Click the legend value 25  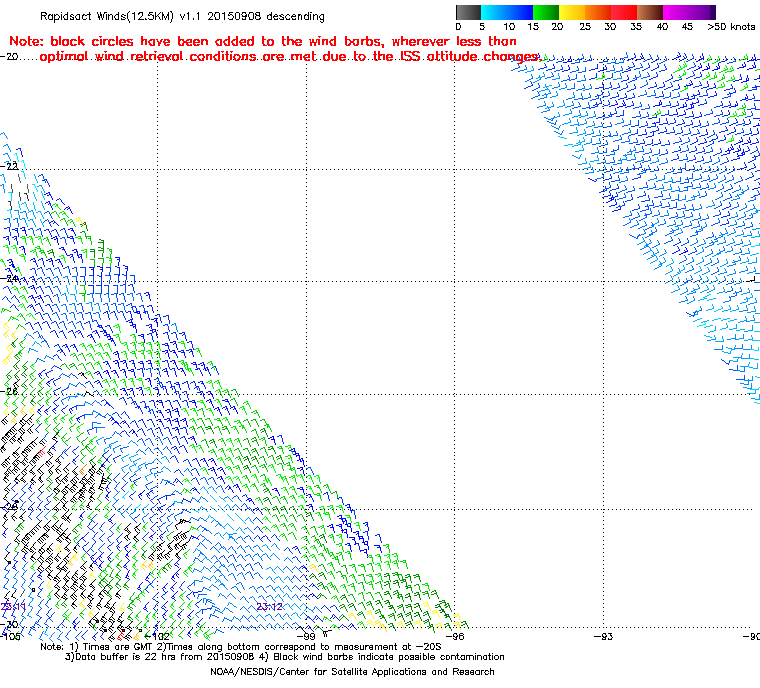point(585,27)
